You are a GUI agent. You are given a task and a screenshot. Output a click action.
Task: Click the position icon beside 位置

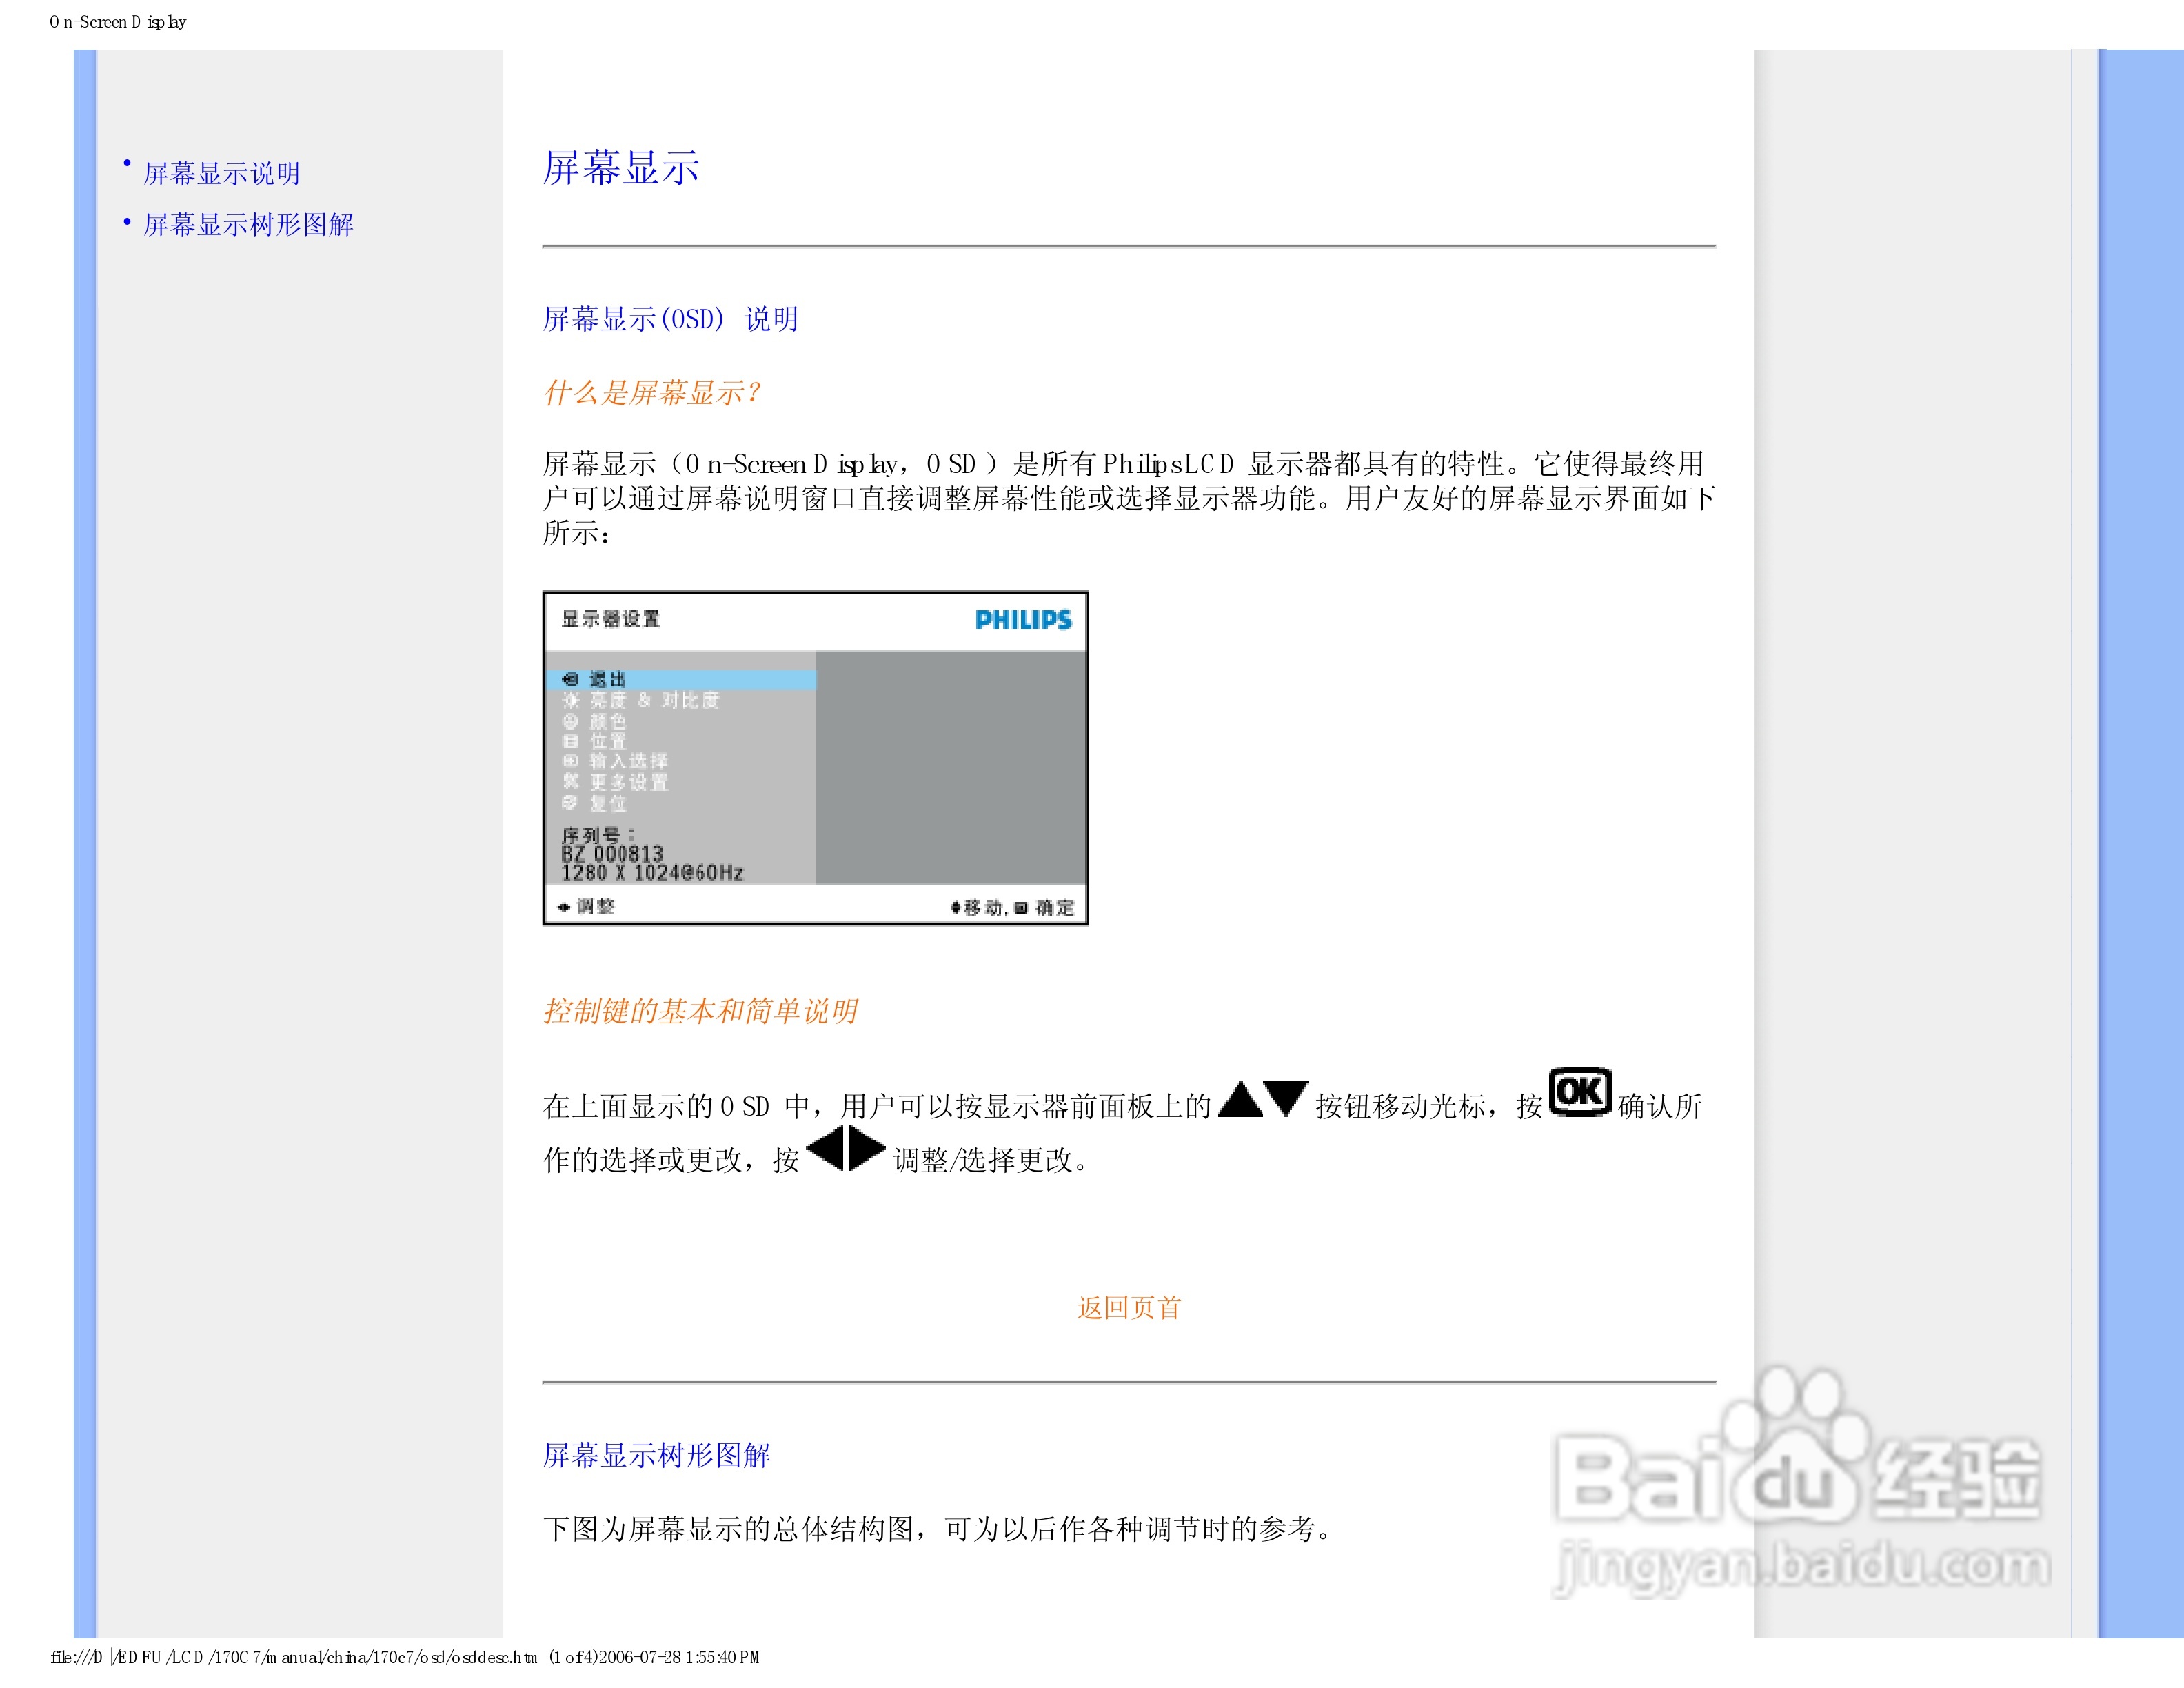[x=570, y=741]
